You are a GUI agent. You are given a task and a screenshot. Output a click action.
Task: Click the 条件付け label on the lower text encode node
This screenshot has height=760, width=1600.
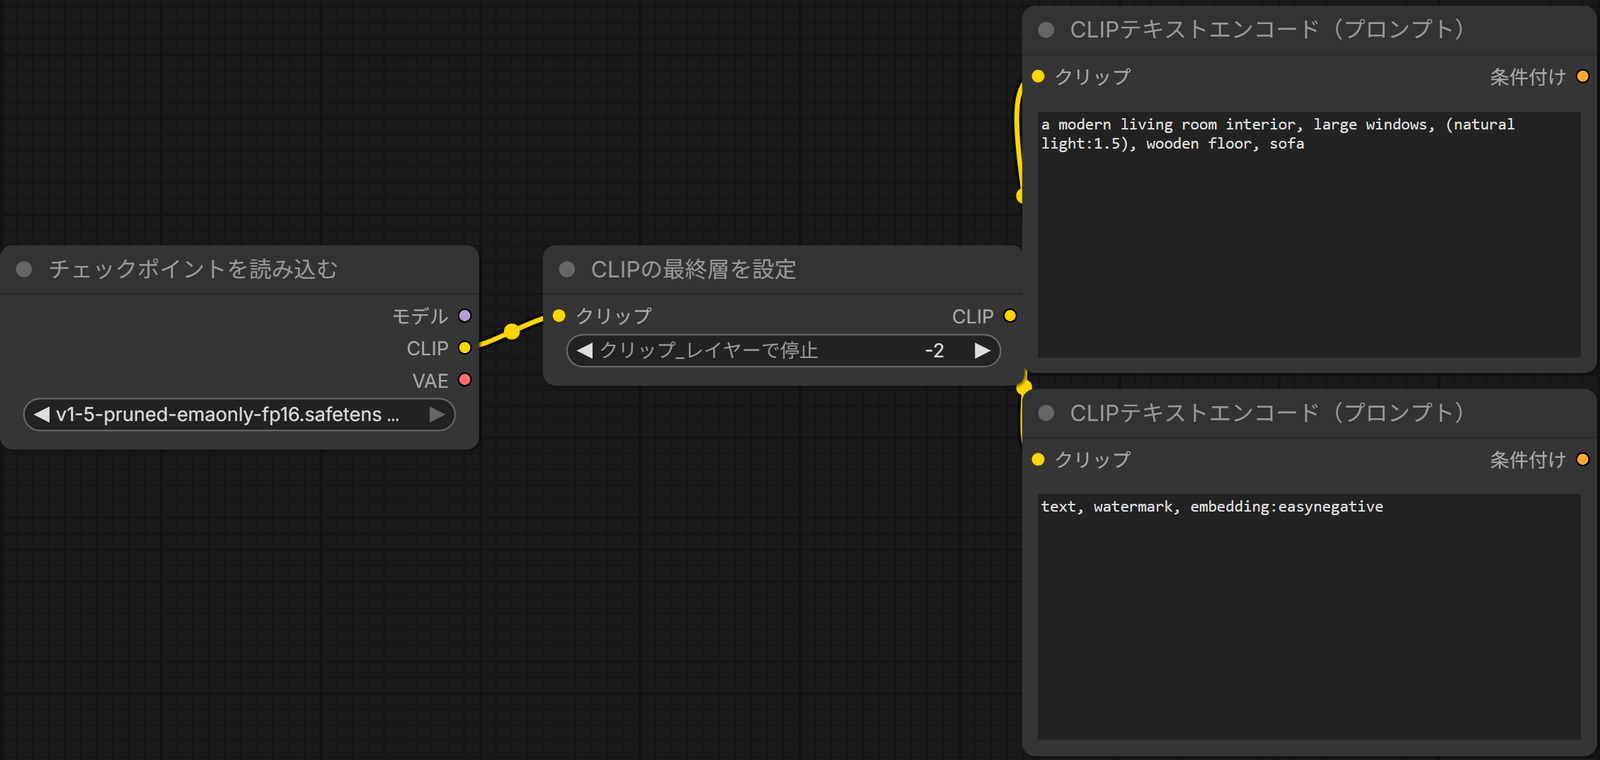[1528, 460]
